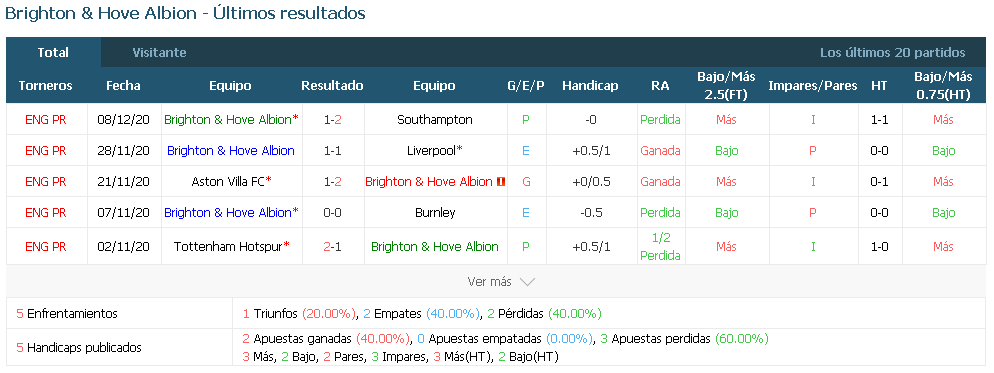Open the 1-2 result on 08/12/20
This screenshot has height=373, width=994.
pyautogui.click(x=332, y=119)
